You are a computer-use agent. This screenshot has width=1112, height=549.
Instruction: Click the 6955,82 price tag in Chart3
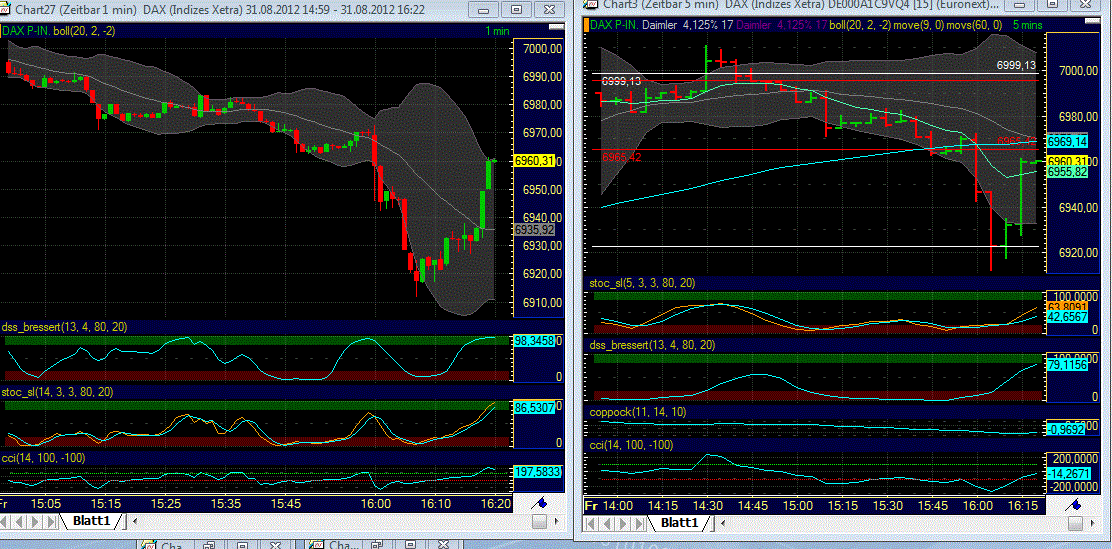pyautogui.click(x=1068, y=172)
